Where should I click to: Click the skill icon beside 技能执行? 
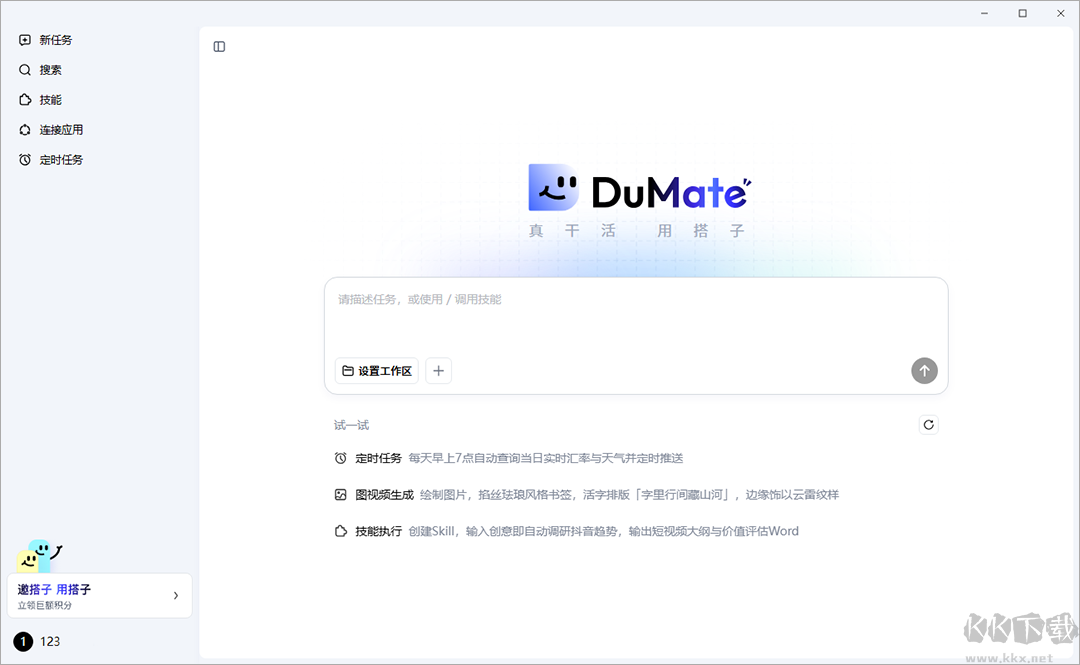click(340, 531)
